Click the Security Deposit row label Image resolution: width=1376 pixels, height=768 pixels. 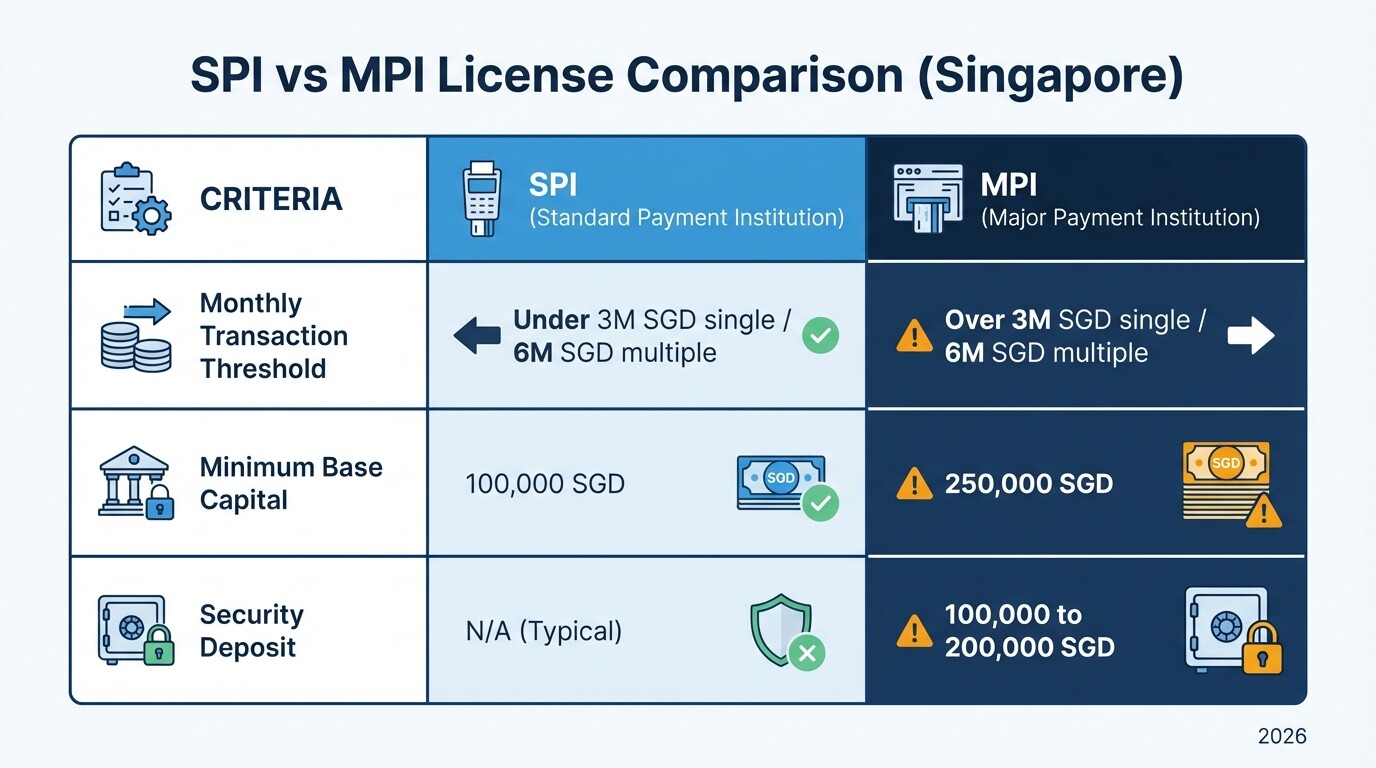[249, 630]
